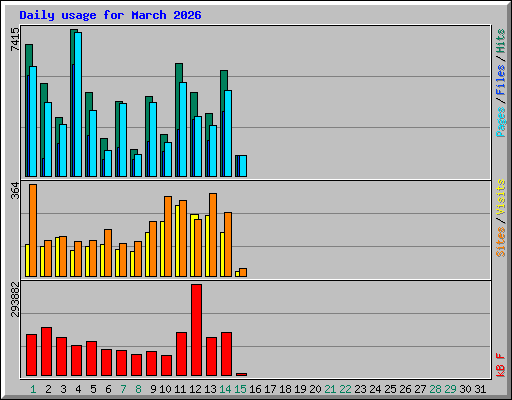512x400 pixels.
Task: Select the 'Pages' legend label
Action: click(x=500, y=122)
